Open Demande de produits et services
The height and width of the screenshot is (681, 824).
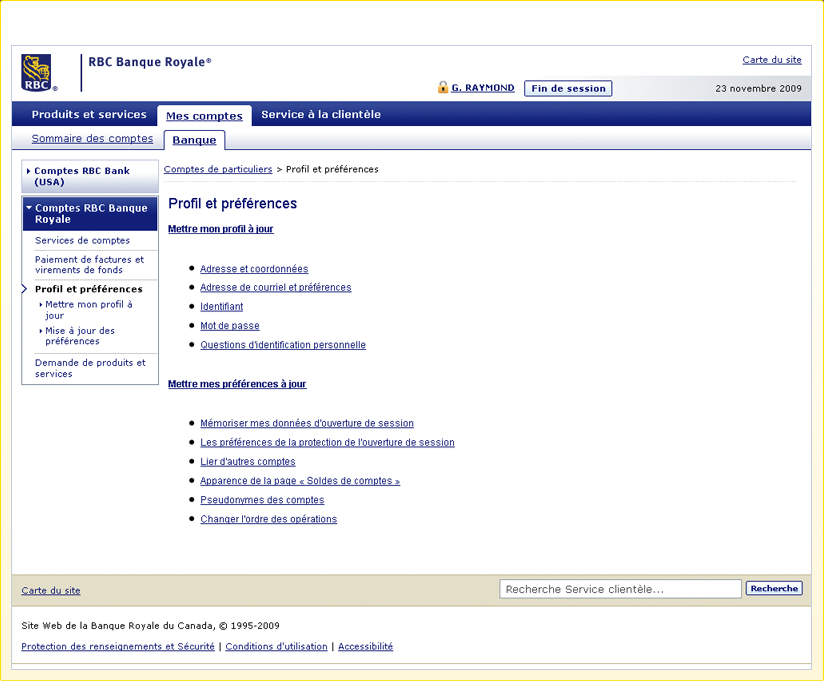coord(90,368)
